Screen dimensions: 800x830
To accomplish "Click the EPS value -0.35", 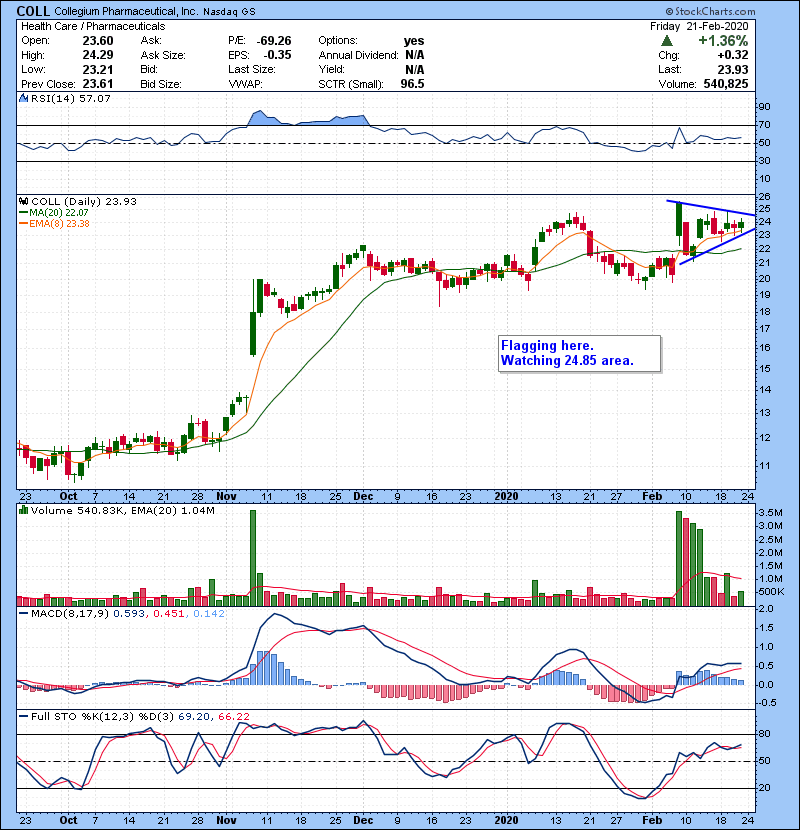I will (x=279, y=55).
